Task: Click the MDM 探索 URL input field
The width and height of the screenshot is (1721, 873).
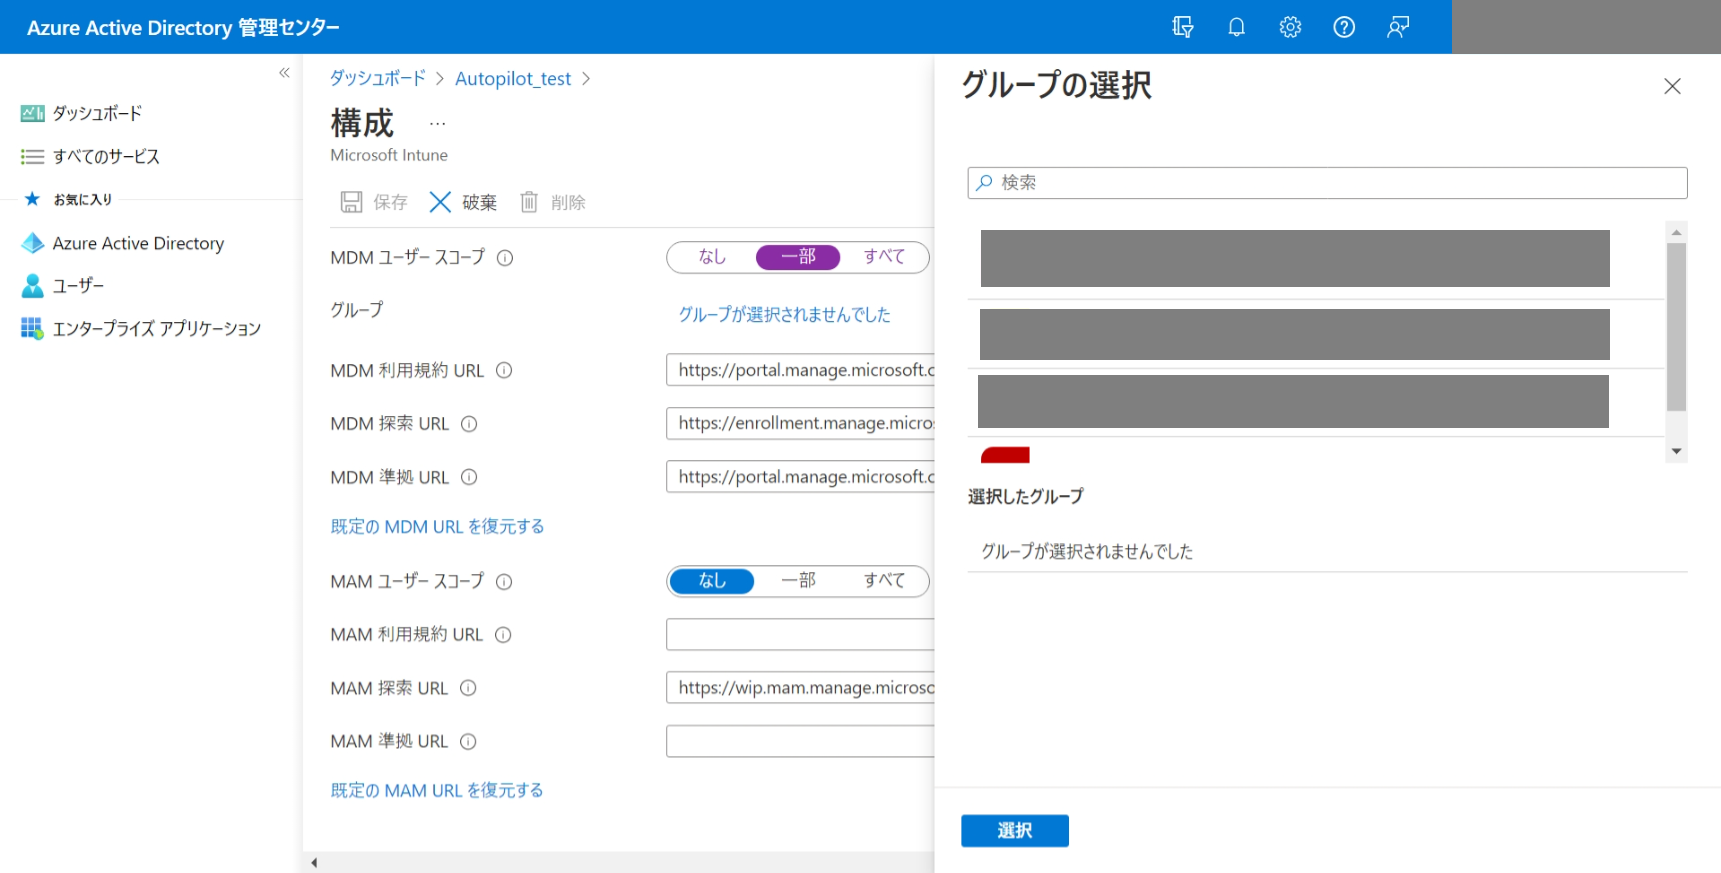Action: pos(800,423)
